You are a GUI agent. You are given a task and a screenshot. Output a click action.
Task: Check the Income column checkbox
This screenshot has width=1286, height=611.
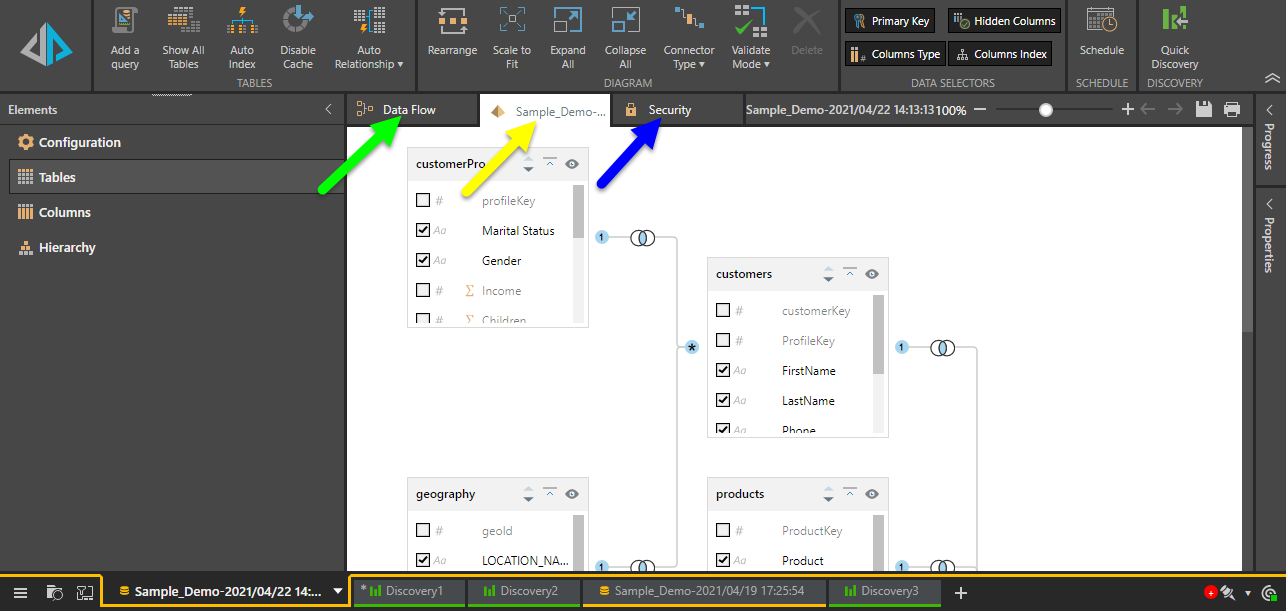(423, 290)
